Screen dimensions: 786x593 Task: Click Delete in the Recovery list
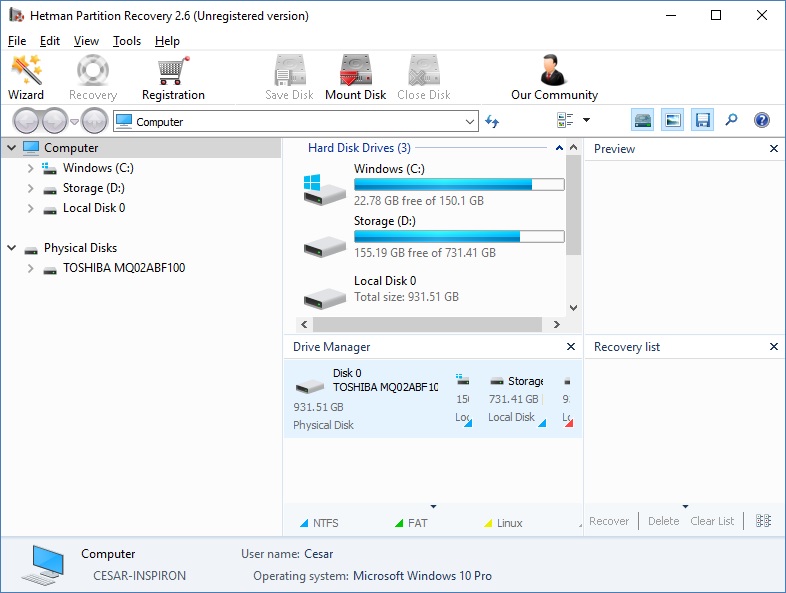(x=663, y=521)
